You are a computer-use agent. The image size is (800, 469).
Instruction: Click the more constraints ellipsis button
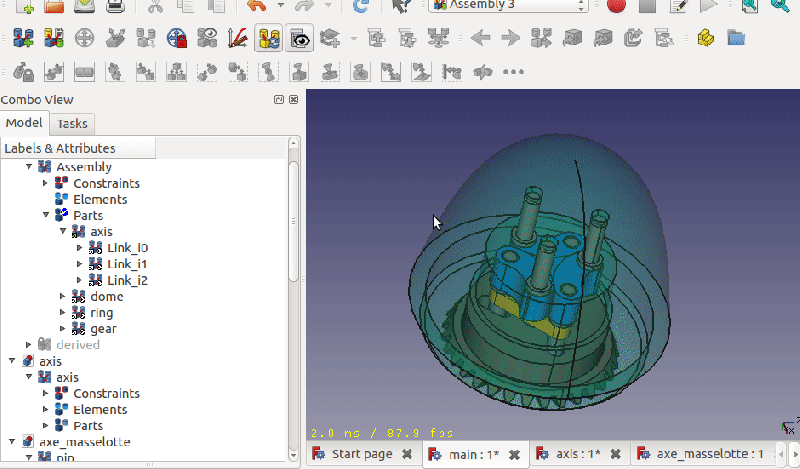pyautogui.click(x=513, y=72)
